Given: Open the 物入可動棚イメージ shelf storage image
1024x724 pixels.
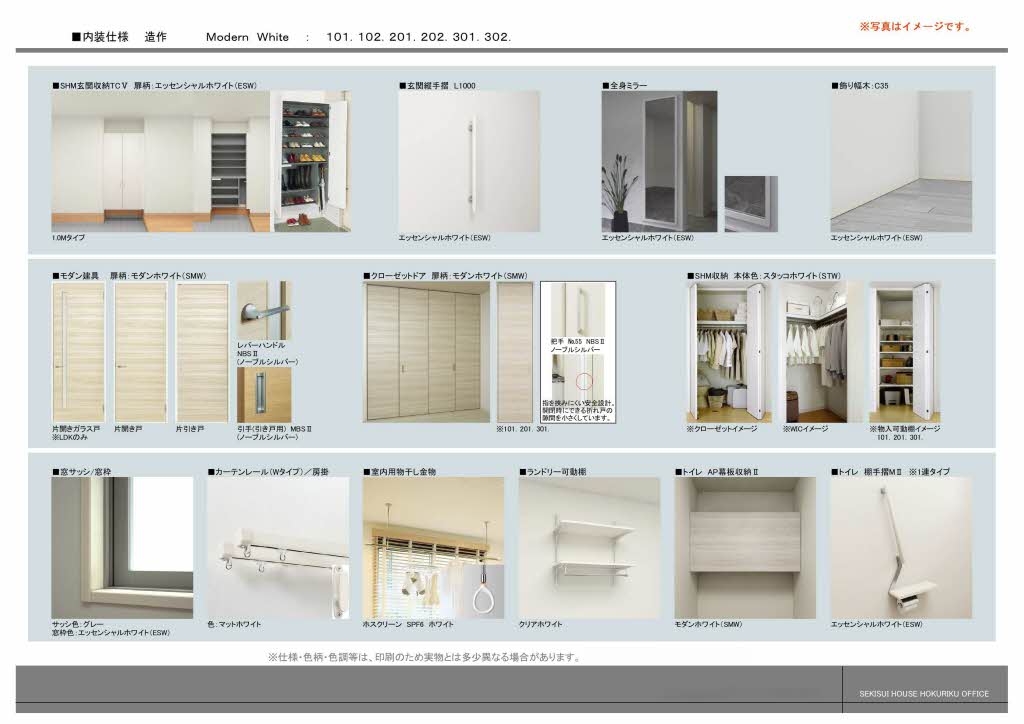Looking at the screenshot, I should point(904,350).
